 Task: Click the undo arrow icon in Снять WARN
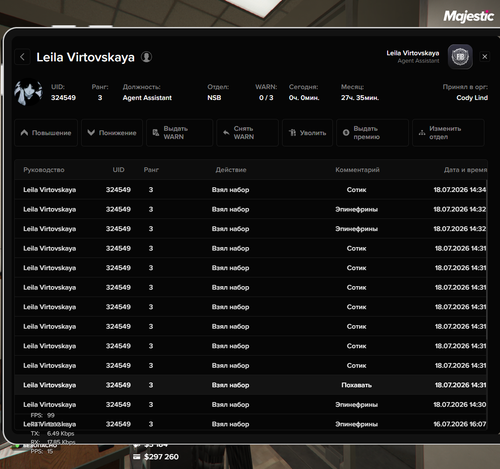point(226,133)
